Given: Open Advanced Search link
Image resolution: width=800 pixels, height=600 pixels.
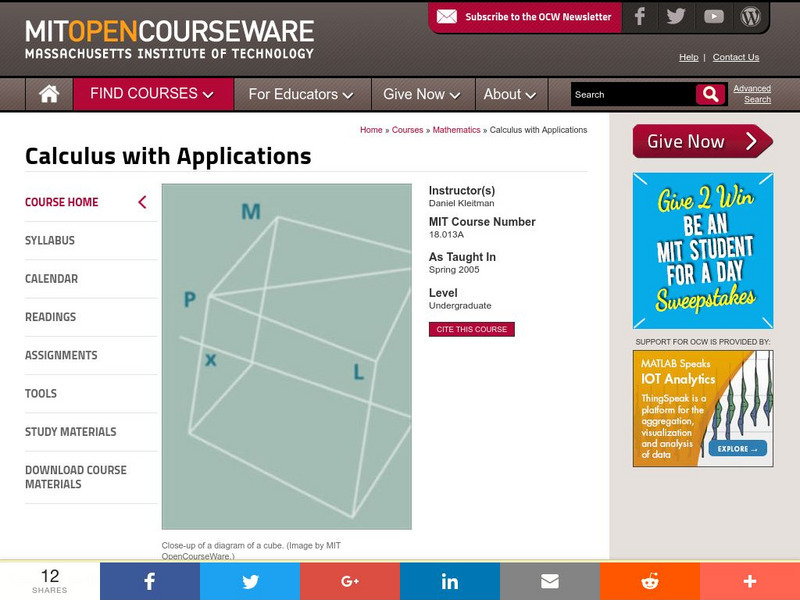Looking at the screenshot, I should click(752, 94).
